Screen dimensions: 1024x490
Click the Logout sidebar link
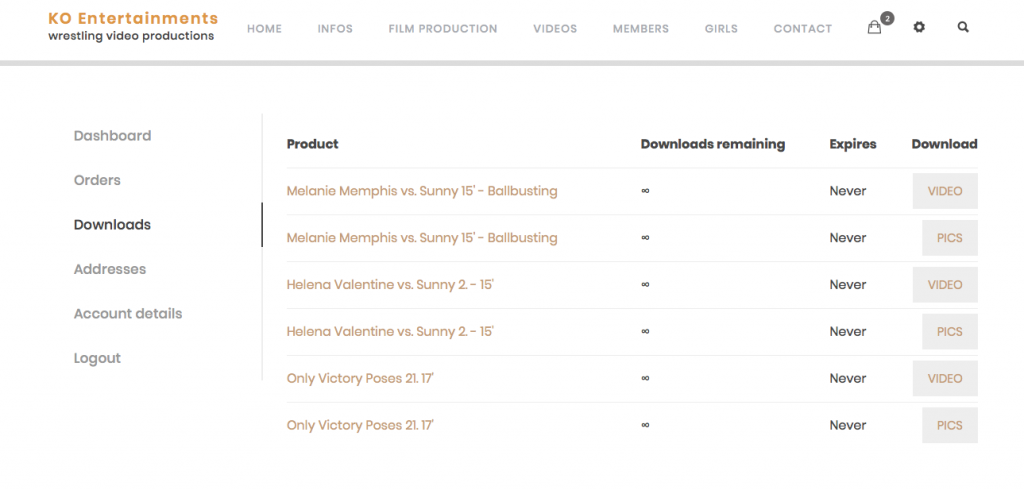coord(97,358)
